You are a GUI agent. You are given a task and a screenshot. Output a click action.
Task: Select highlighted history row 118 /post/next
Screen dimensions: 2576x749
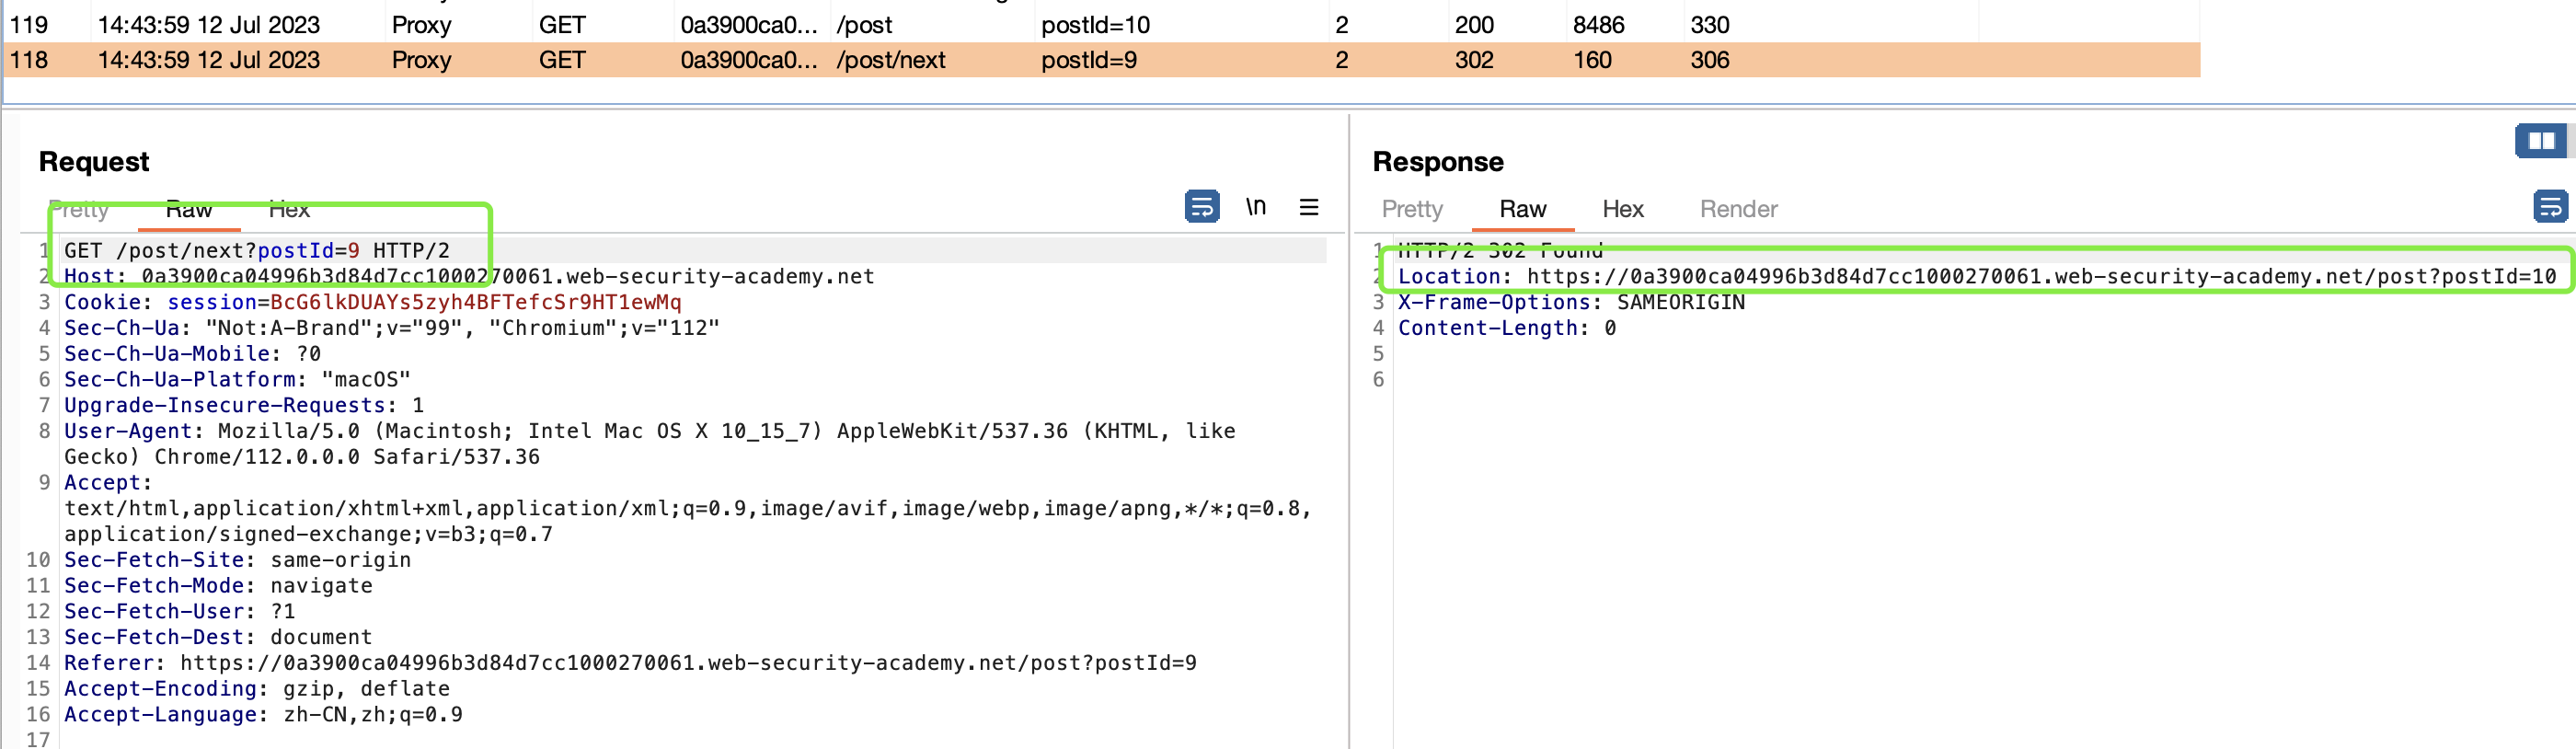(x=890, y=60)
